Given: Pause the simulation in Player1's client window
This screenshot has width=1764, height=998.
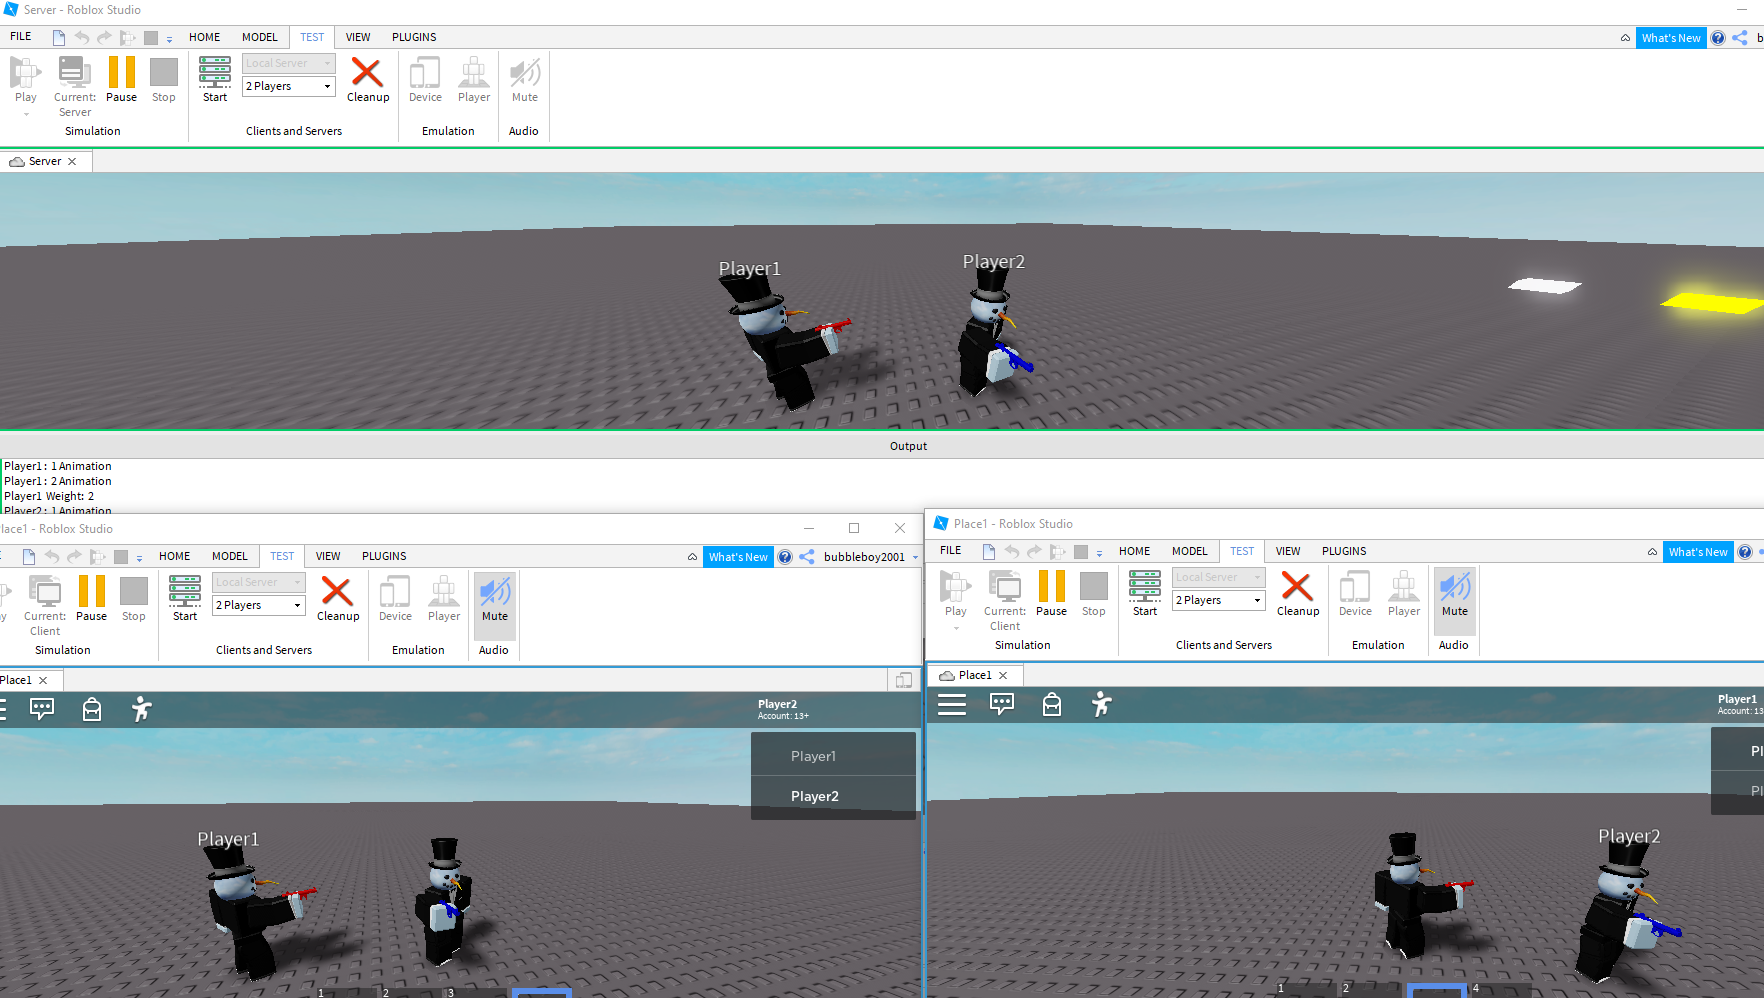Looking at the screenshot, I should coord(1051,594).
